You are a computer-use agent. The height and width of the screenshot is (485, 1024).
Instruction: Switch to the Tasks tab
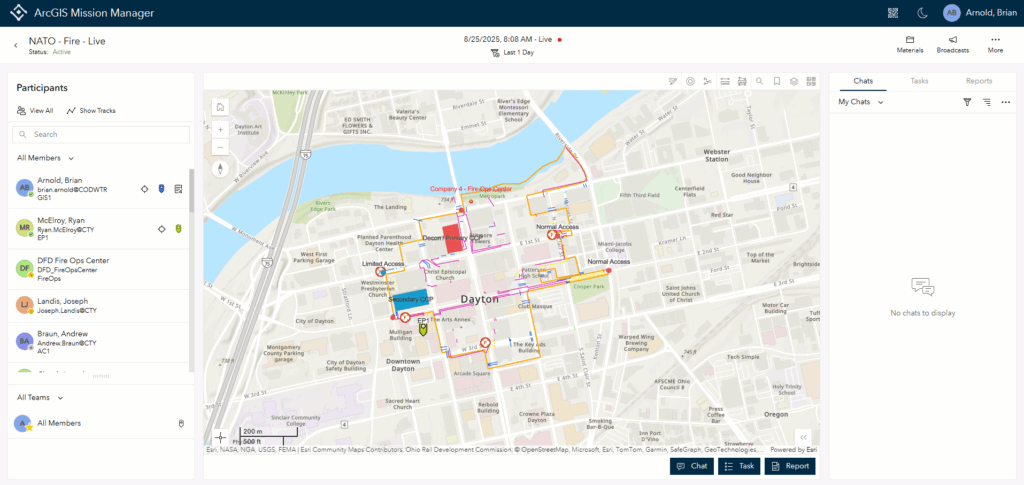click(x=920, y=81)
